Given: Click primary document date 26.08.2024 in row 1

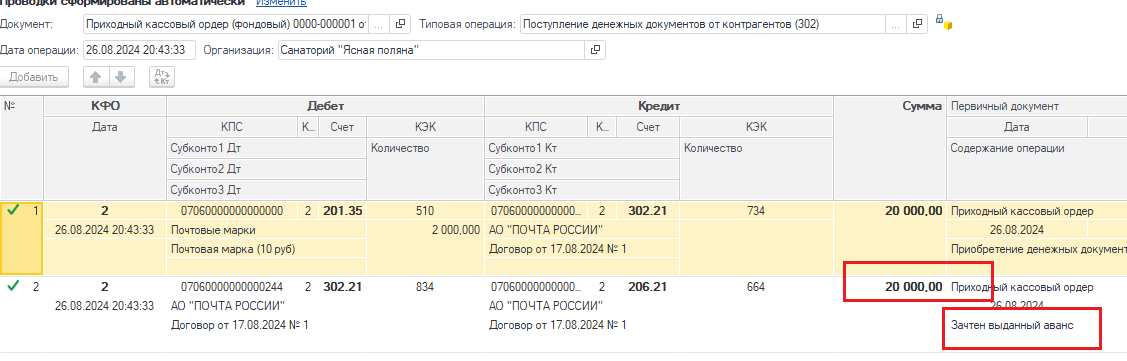Looking at the screenshot, I should coord(1018,230).
